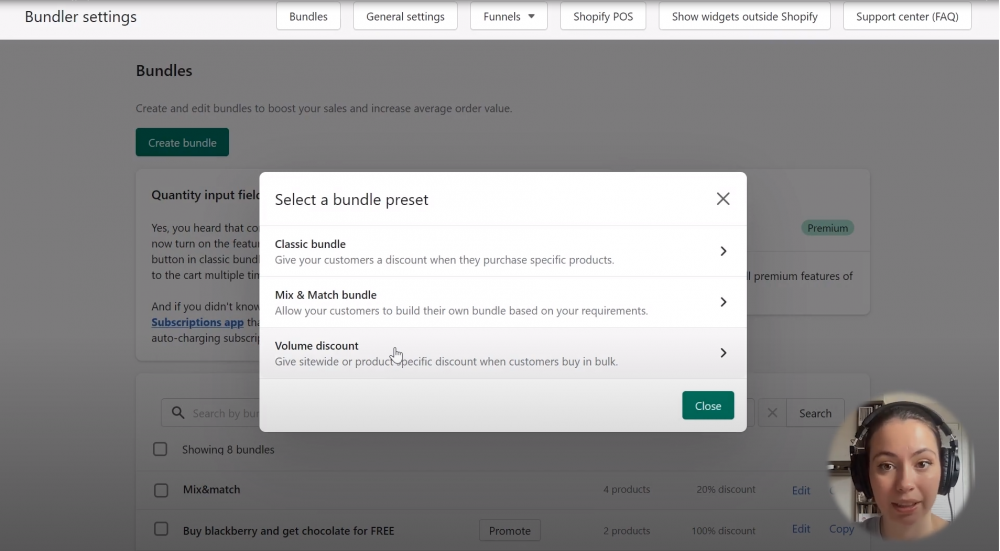The image size is (1000, 551).
Task: Open the Mix & Match bundle chevron arrow
Action: coord(723,302)
